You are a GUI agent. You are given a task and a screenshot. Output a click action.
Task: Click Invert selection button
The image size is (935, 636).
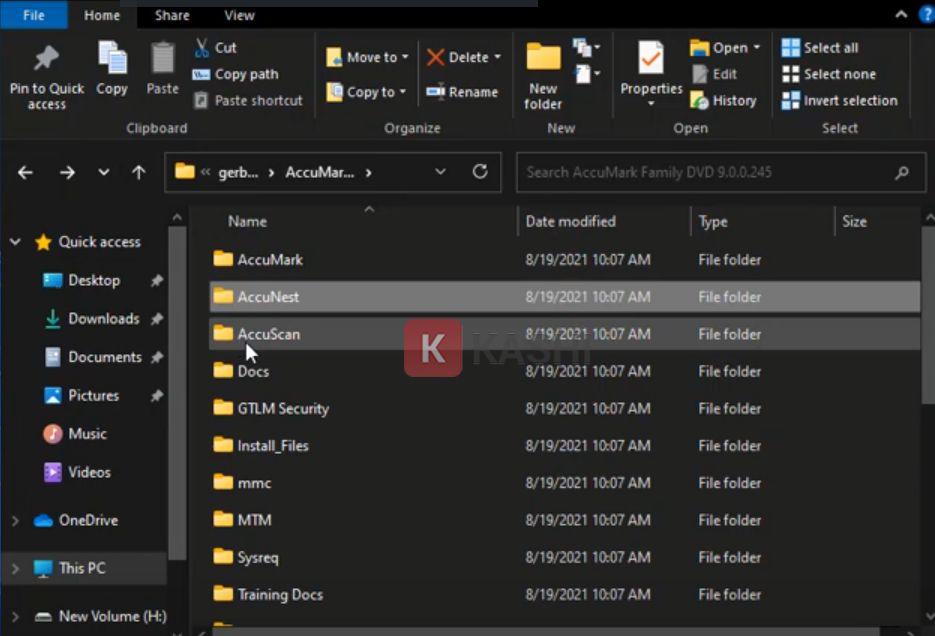[x=840, y=100]
